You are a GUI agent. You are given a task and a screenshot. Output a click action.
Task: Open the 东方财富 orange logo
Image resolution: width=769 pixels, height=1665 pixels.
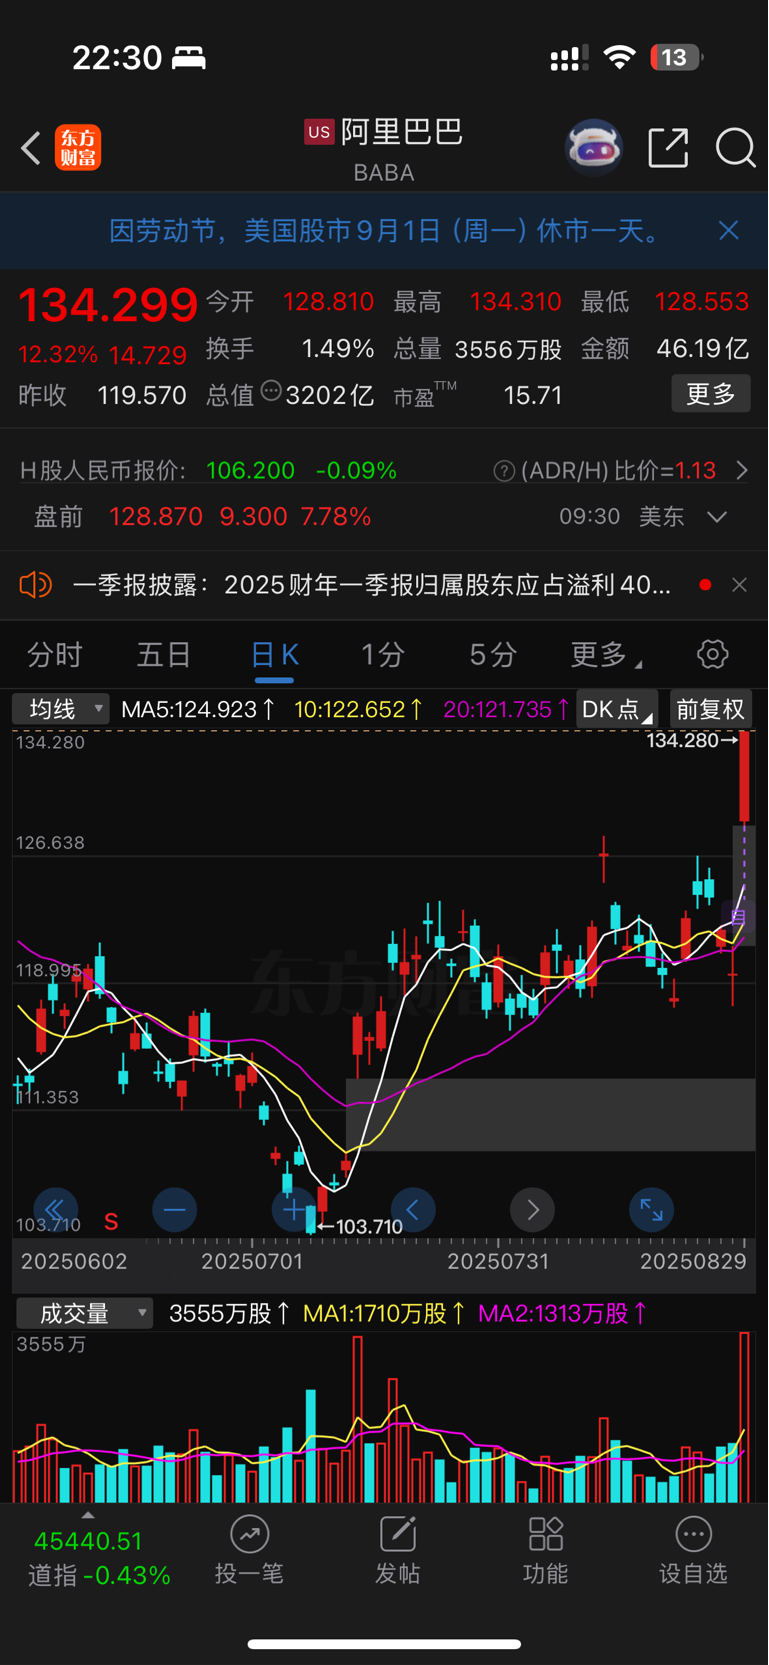[x=78, y=148]
